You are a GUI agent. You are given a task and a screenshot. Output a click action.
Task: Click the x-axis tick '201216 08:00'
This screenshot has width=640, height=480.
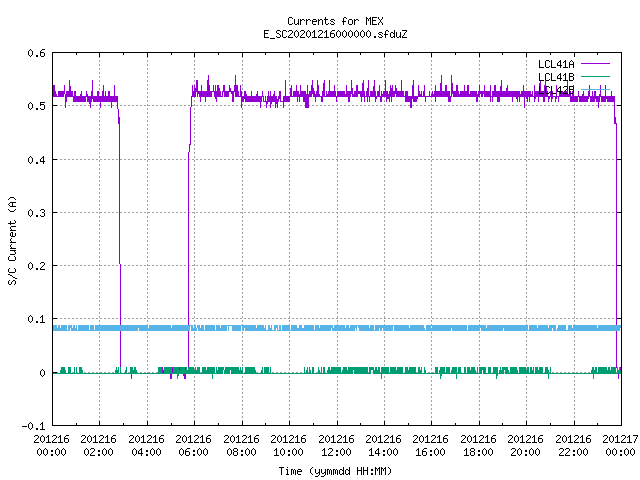pyautogui.click(x=241, y=446)
